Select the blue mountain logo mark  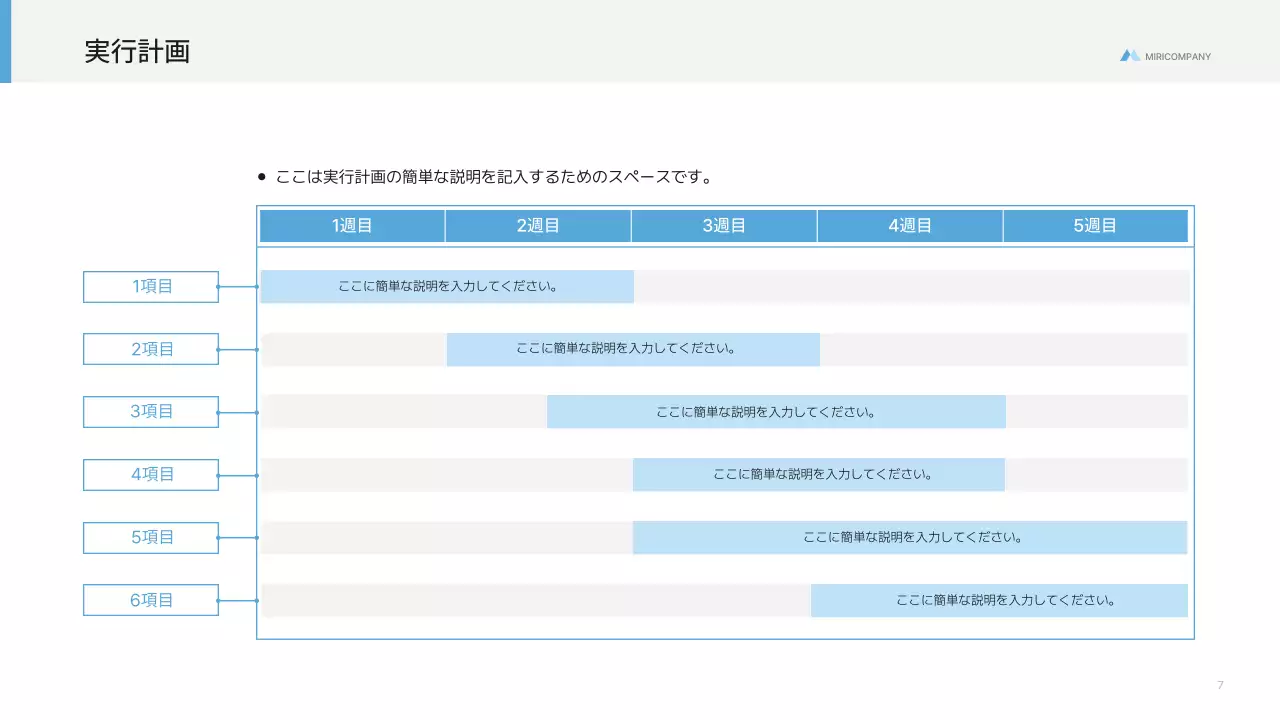[x=1130, y=56]
